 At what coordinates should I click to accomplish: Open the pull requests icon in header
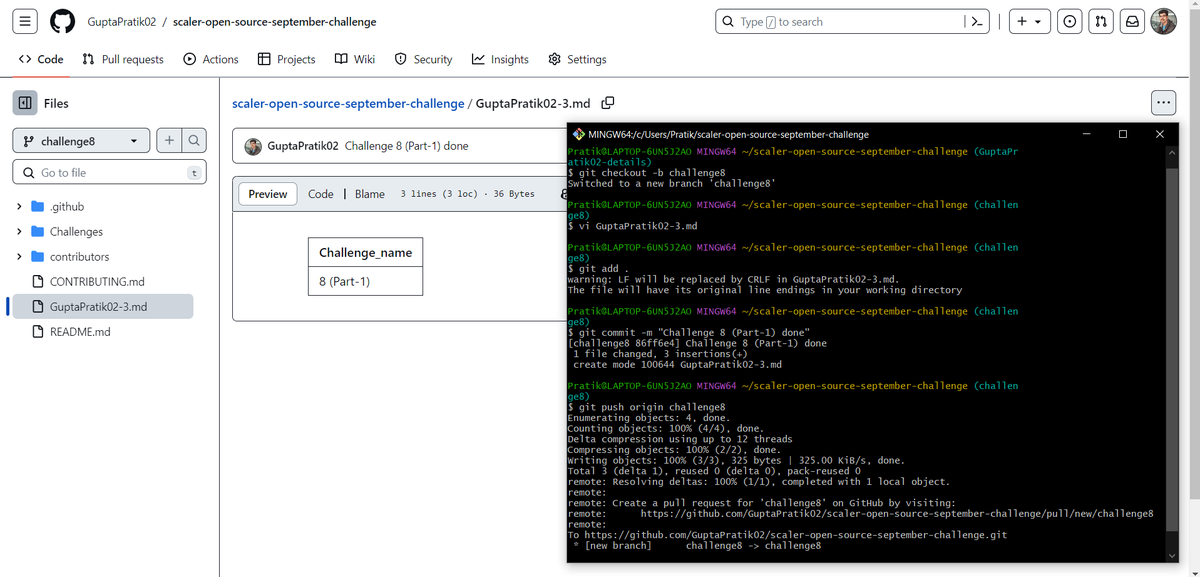pyautogui.click(x=1101, y=22)
